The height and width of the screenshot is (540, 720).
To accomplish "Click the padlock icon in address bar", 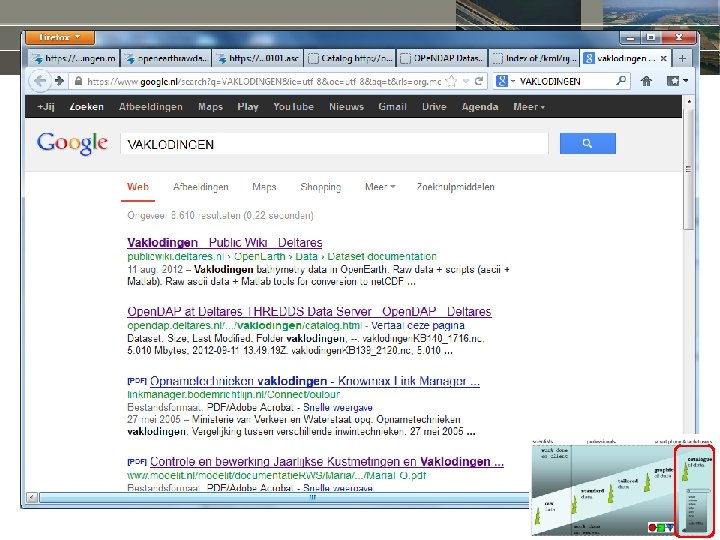I will [x=79, y=81].
